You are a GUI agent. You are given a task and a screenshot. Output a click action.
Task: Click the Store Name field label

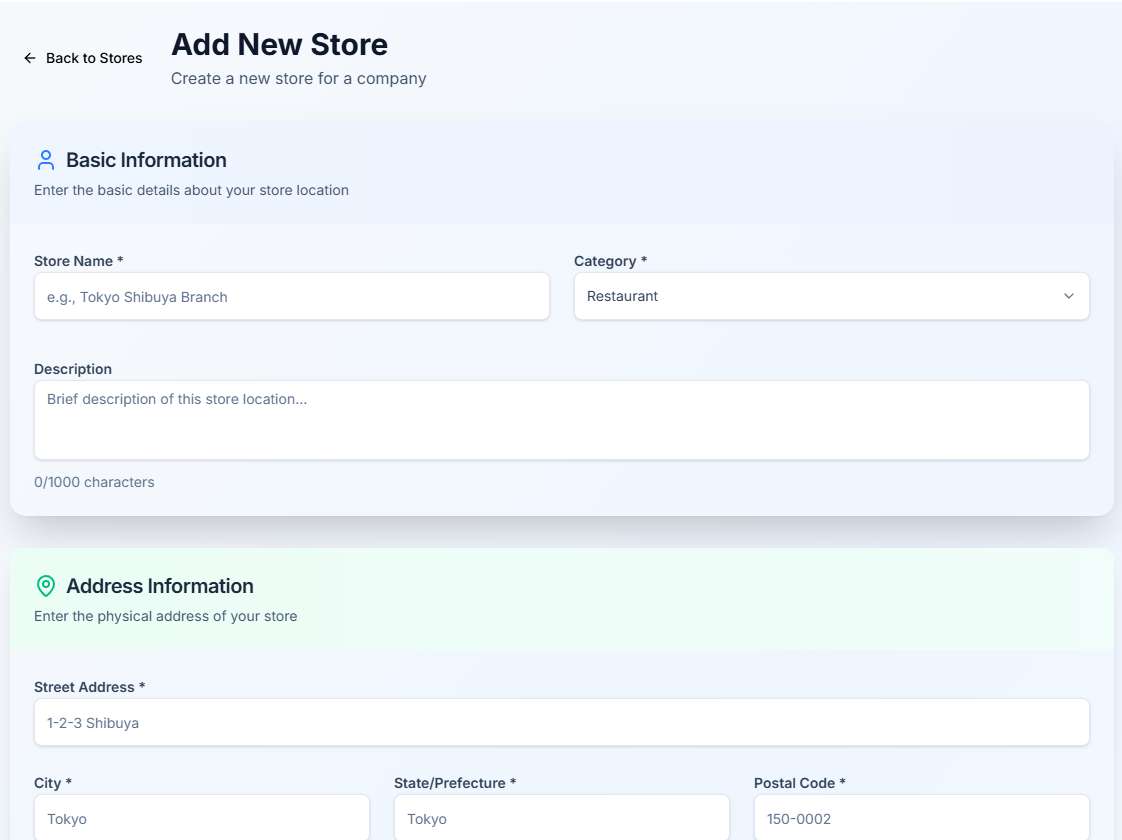(x=78, y=261)
